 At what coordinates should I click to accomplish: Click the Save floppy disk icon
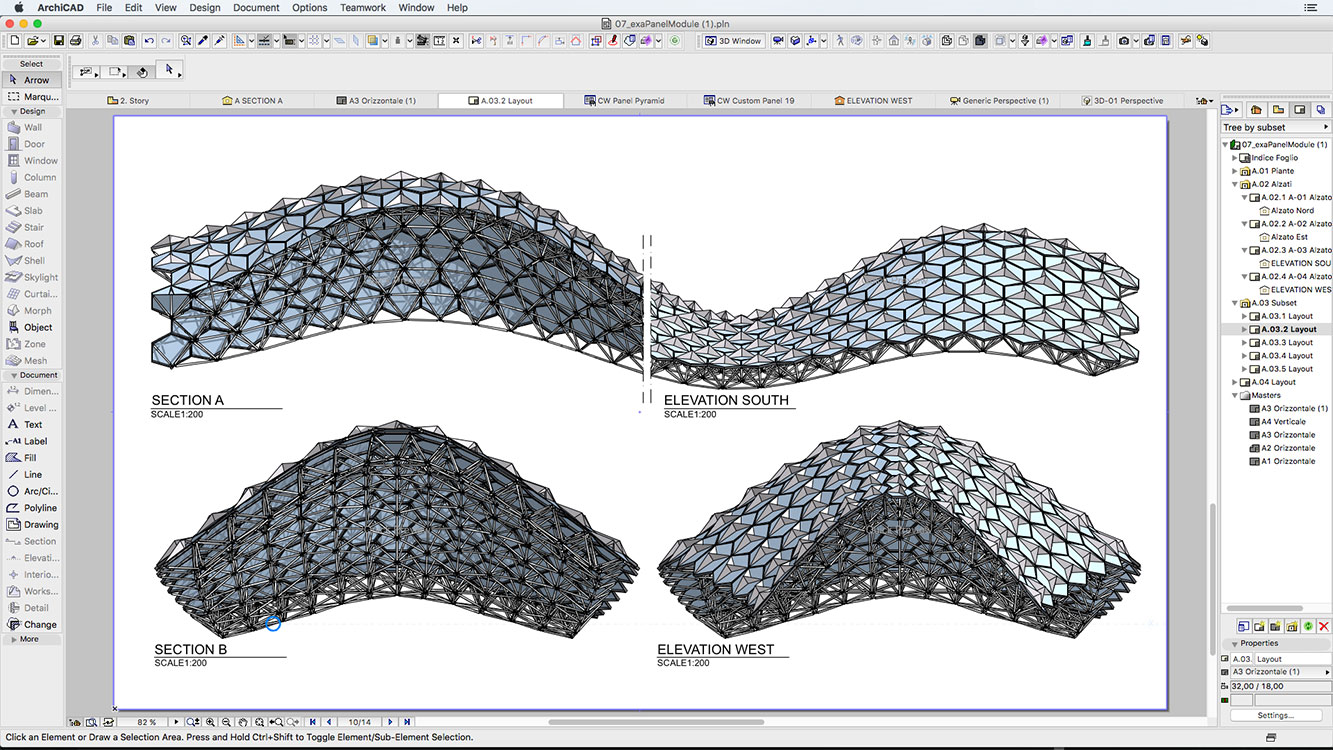tap(59, 41)
